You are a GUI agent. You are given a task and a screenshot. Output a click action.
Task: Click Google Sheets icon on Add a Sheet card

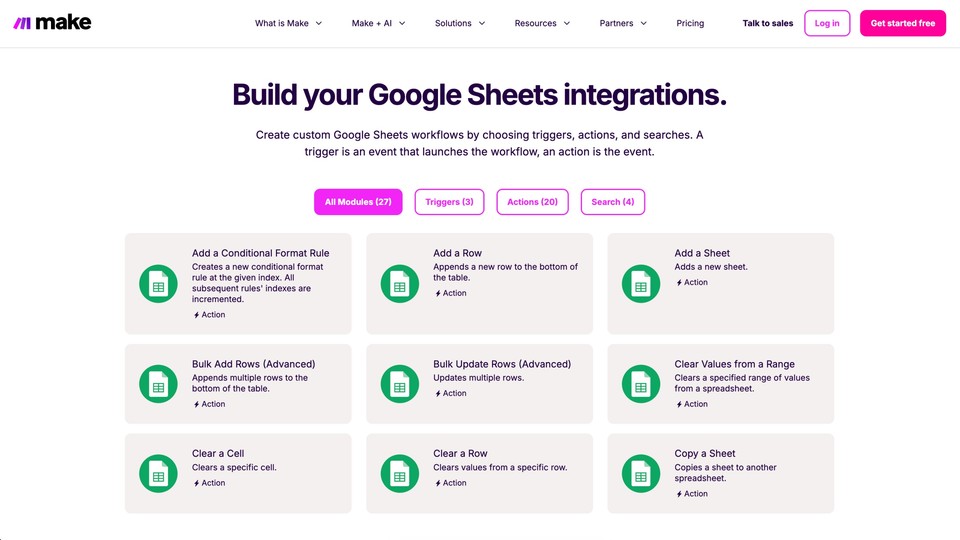tap(641, 283)
